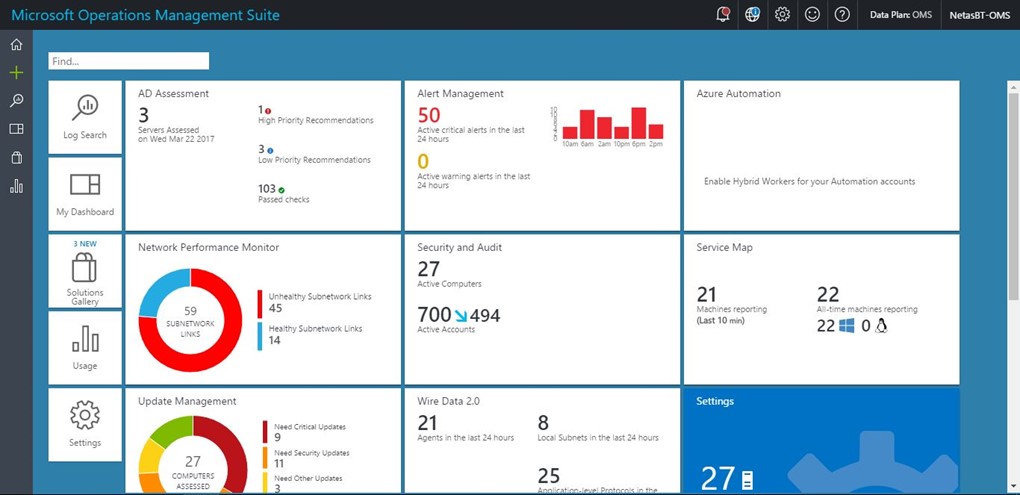Click the Find search field
The height and width of the screenshot is (495, 1020).
click(x=129, y=61)
